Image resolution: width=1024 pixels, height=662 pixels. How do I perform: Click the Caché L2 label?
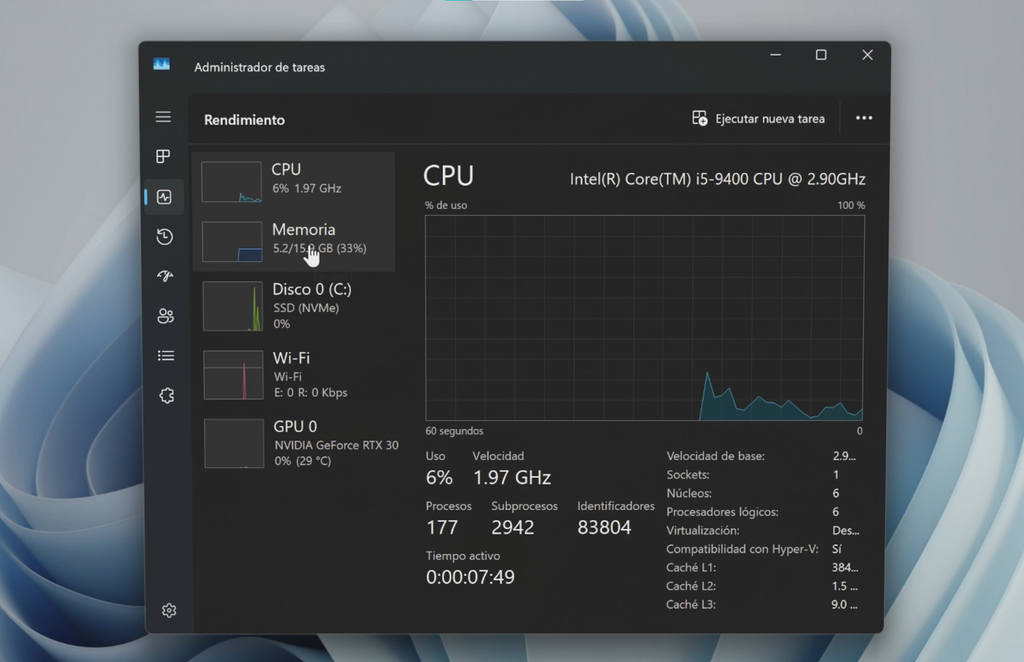pos(691,586)
